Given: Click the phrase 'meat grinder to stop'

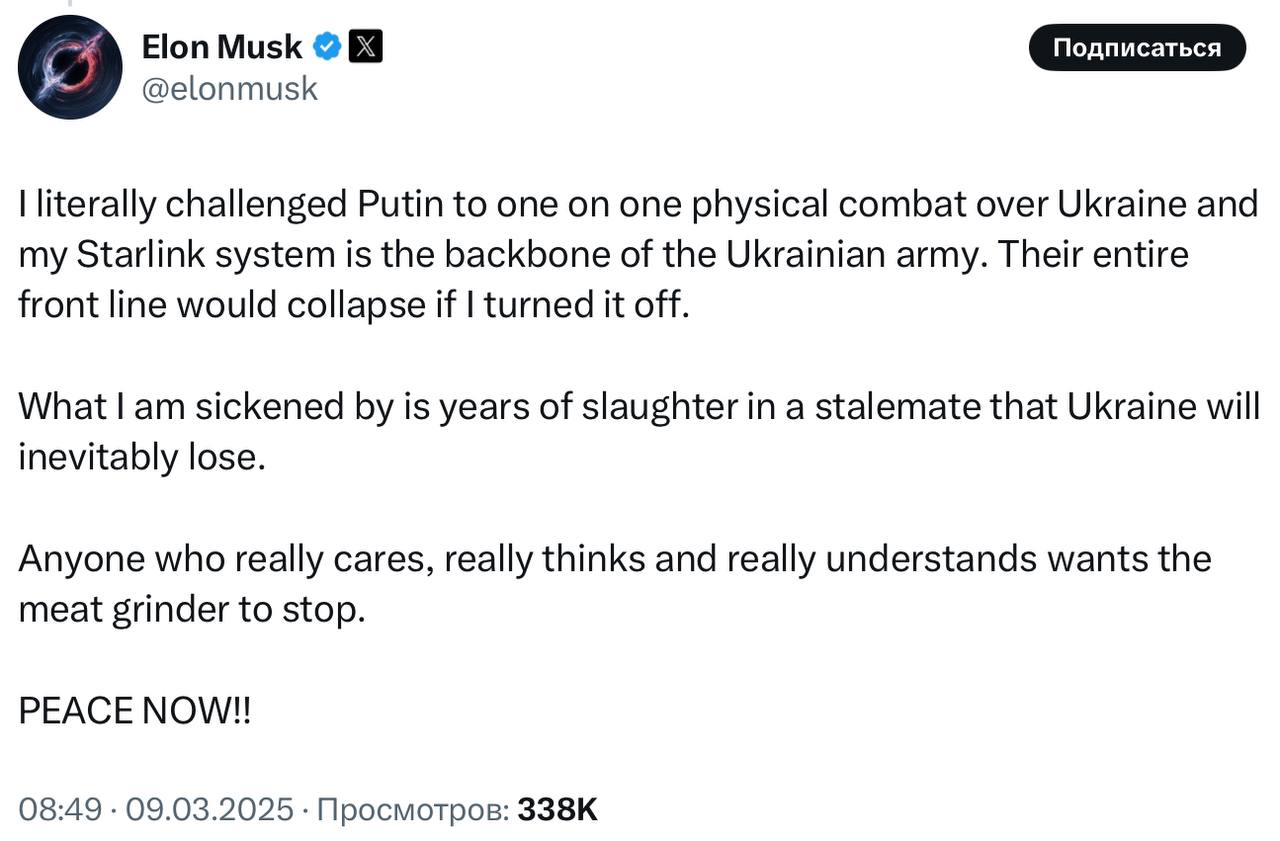Looking at the screenshot, I should click(x=191, y=609).
